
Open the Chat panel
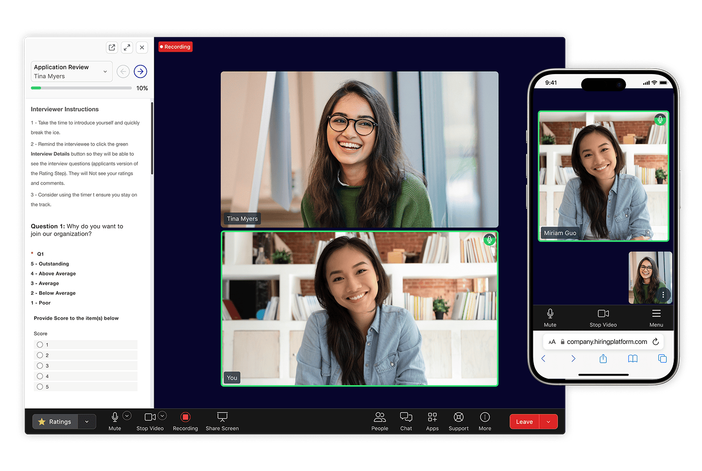(406, 418)
